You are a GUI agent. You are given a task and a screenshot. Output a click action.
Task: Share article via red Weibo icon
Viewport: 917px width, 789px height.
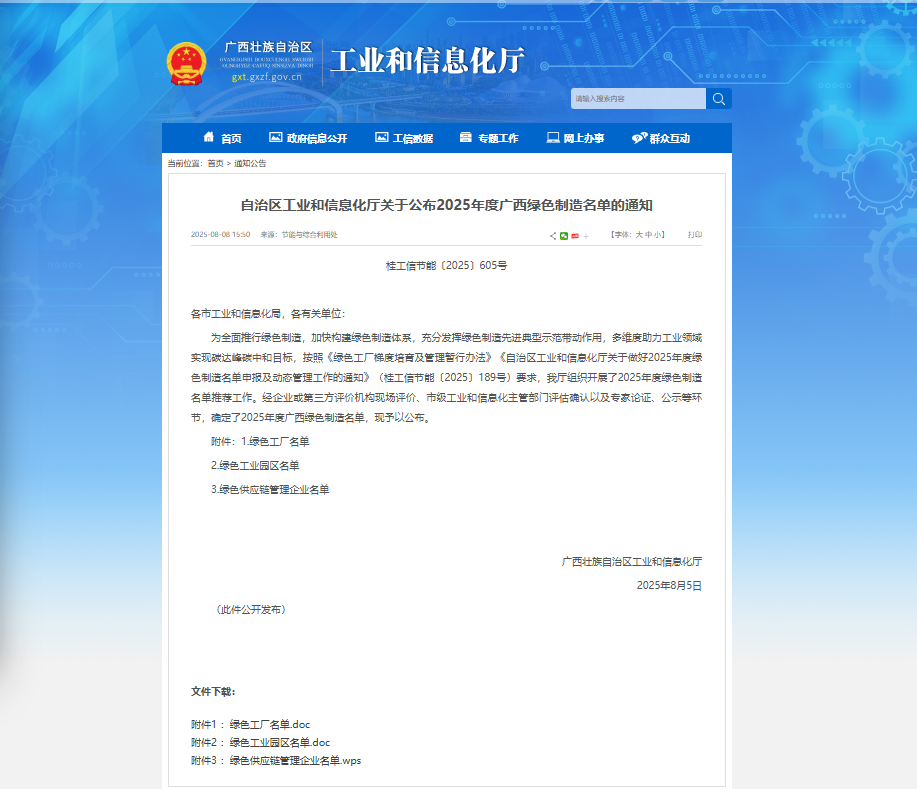(575, 236)
